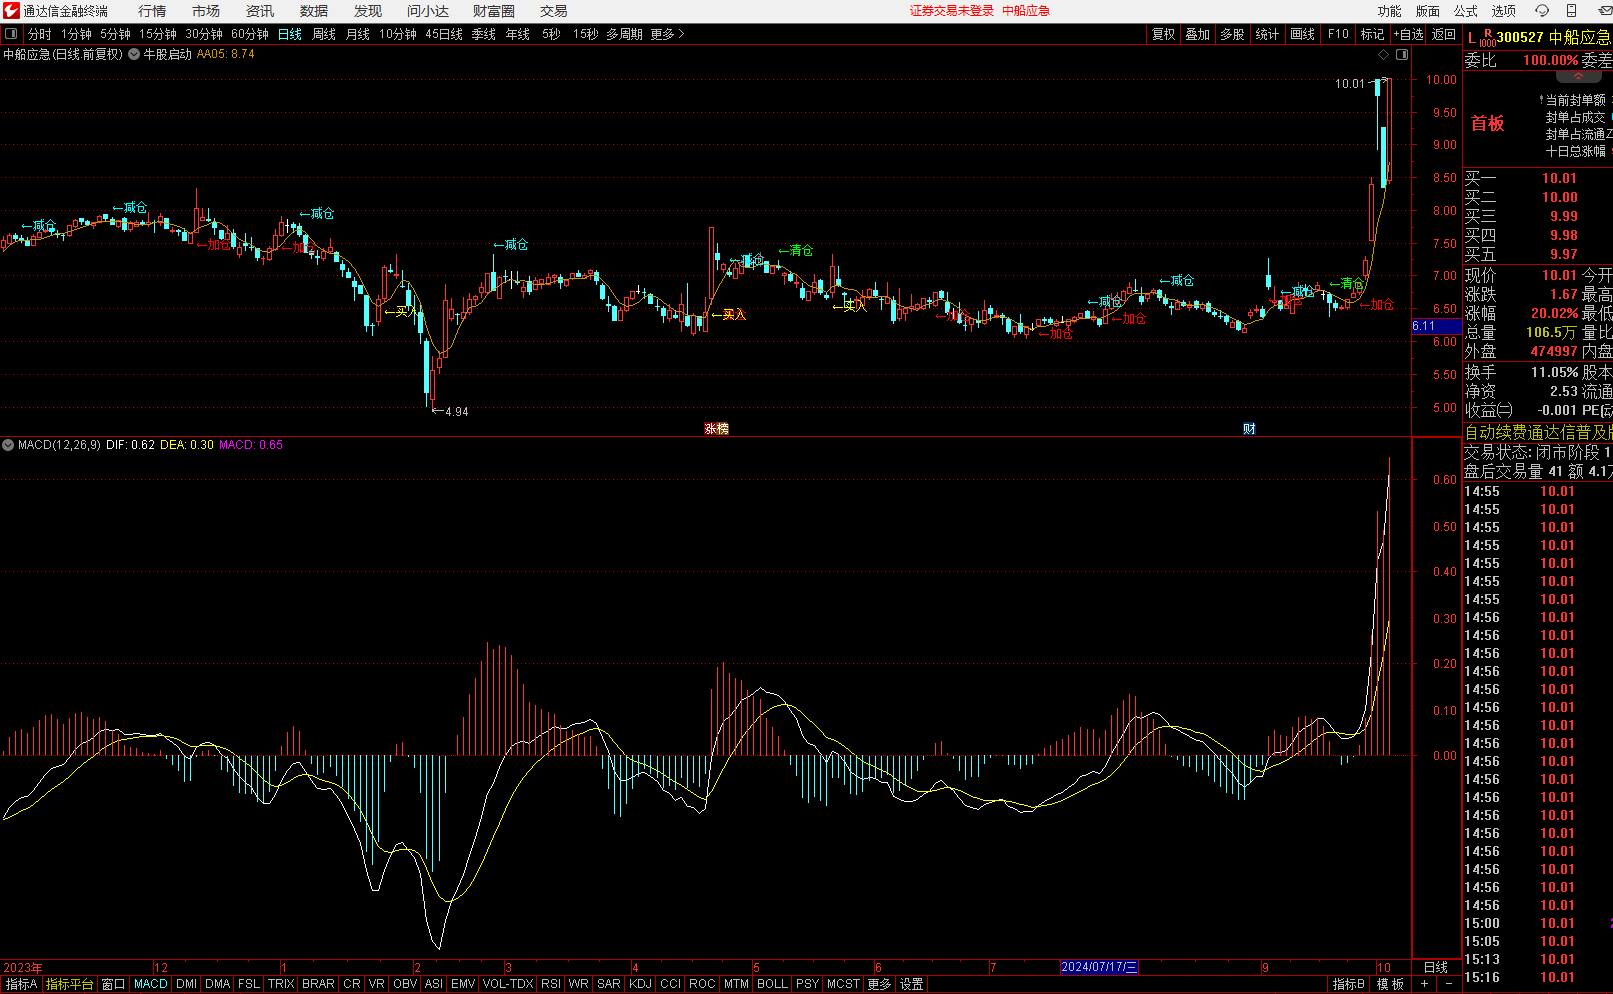Open the 指标A tab
The height and width of the screenshot is (994, 1613).
21,984
